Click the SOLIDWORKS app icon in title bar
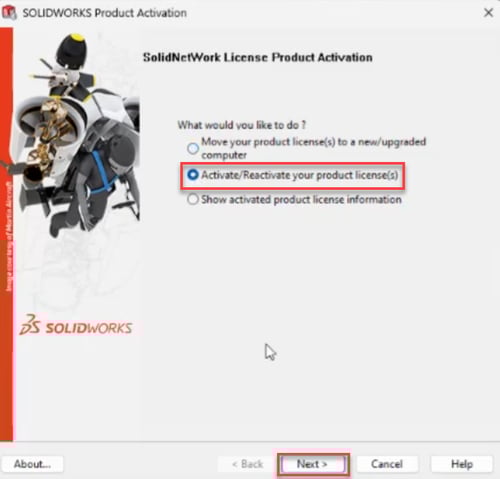 9,13
